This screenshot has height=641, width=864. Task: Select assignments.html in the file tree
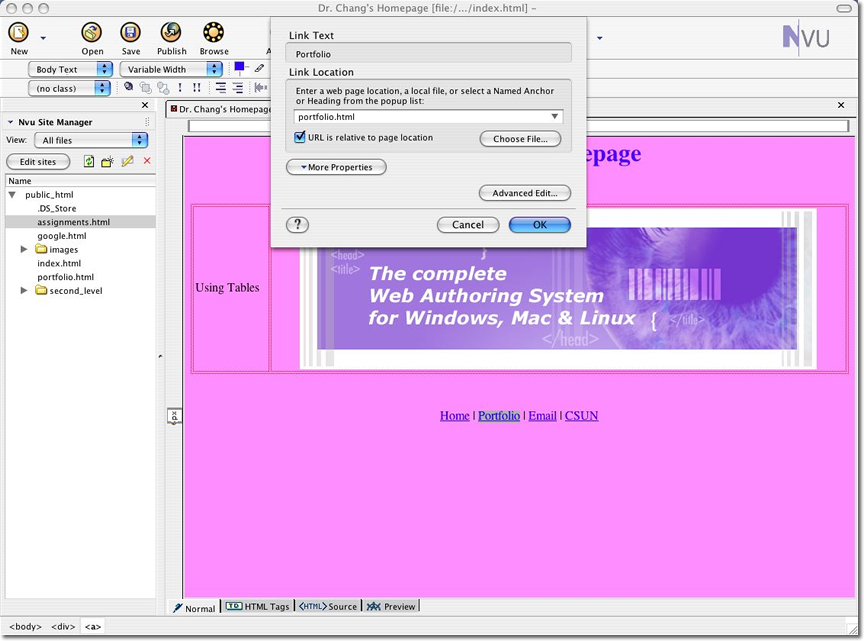[73, 222]
